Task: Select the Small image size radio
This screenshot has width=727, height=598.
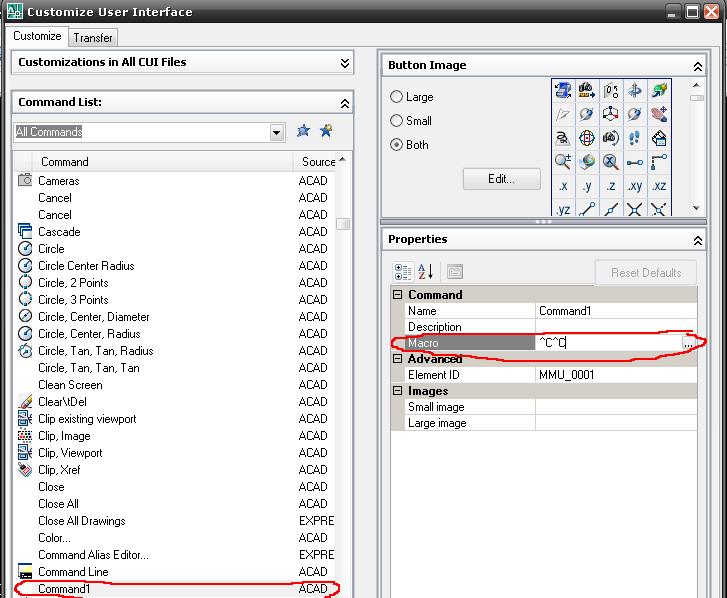Action: click(x=396, y=121)
